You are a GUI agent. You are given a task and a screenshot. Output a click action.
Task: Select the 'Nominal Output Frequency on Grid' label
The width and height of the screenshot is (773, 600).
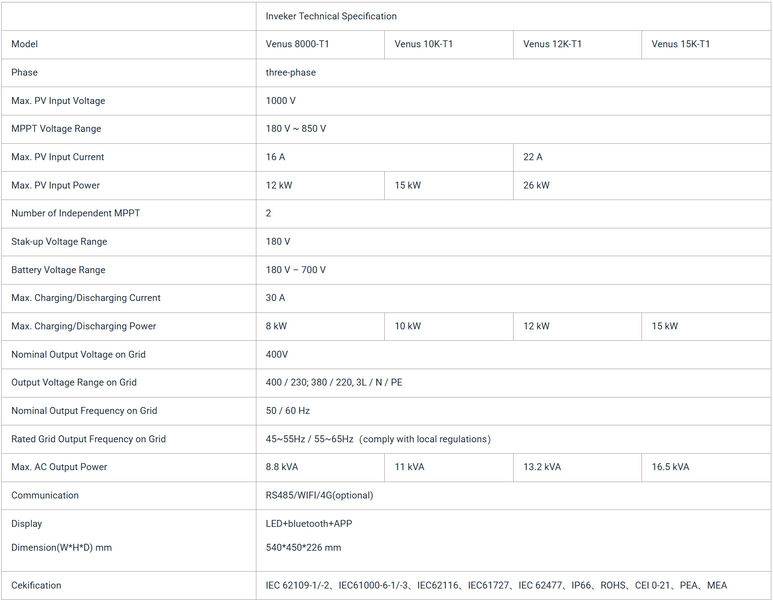84,411
